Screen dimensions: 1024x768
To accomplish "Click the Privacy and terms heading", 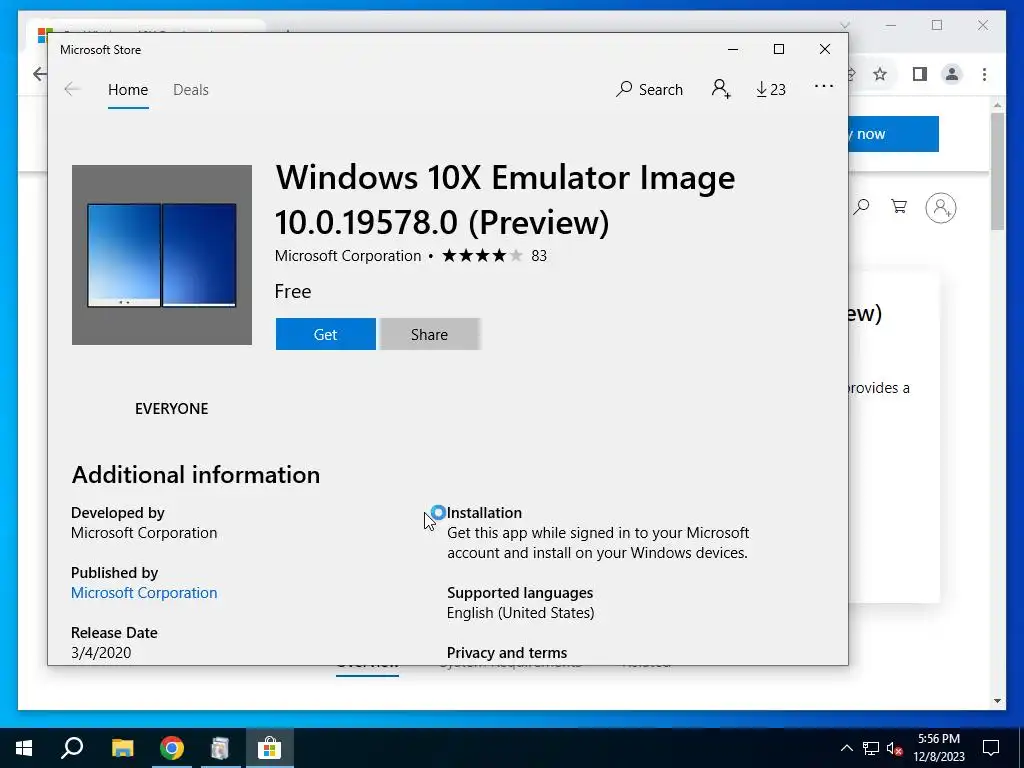I will click(x=507, y=652).
